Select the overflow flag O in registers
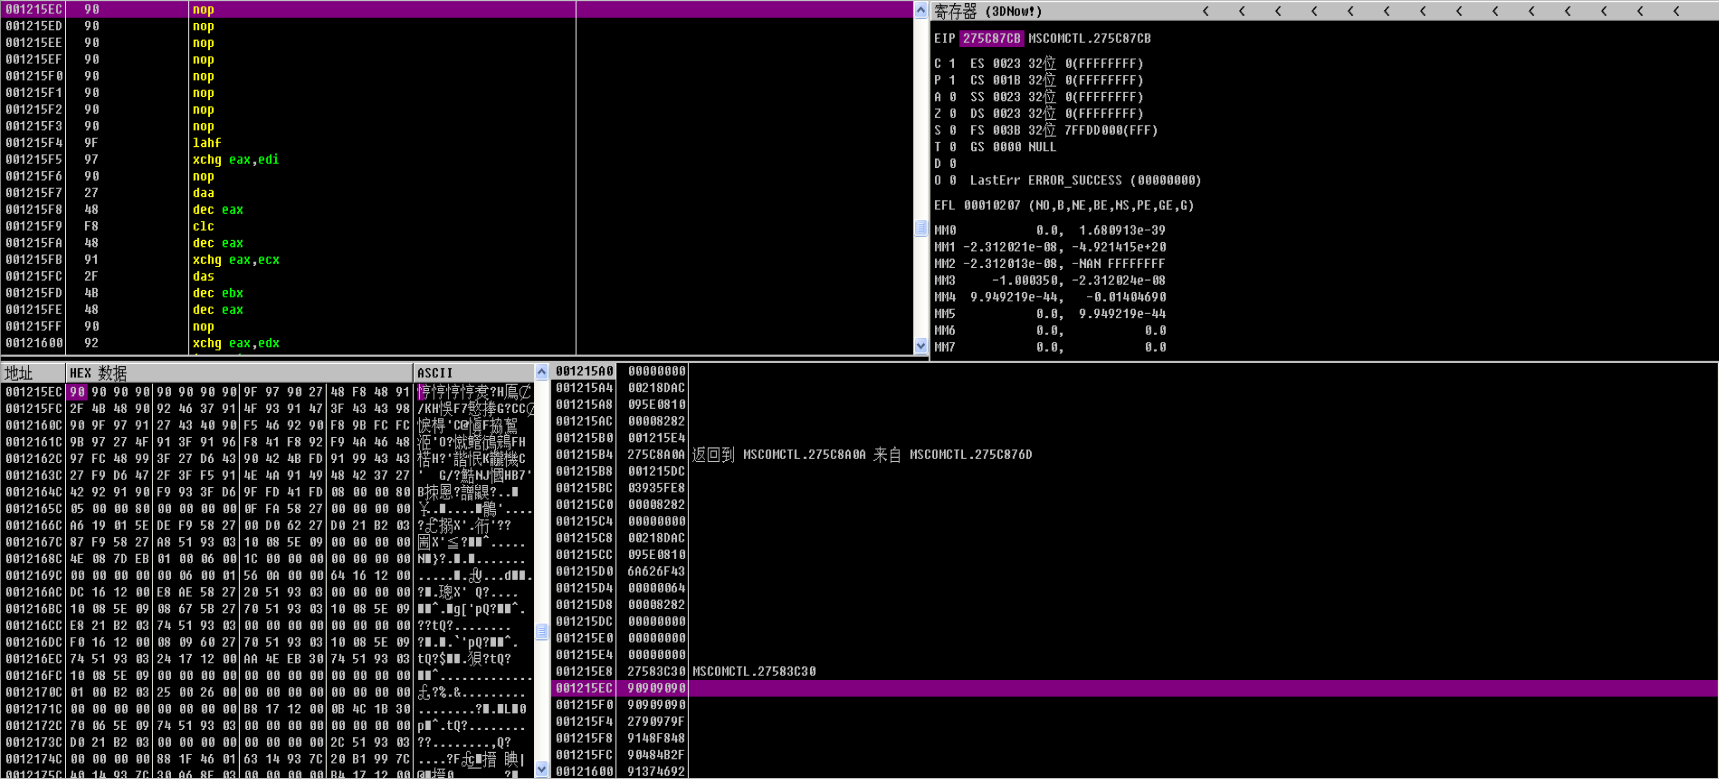The height and width of the screenshot is (779, 1719). pyautogui.click(x=945, y=181)
